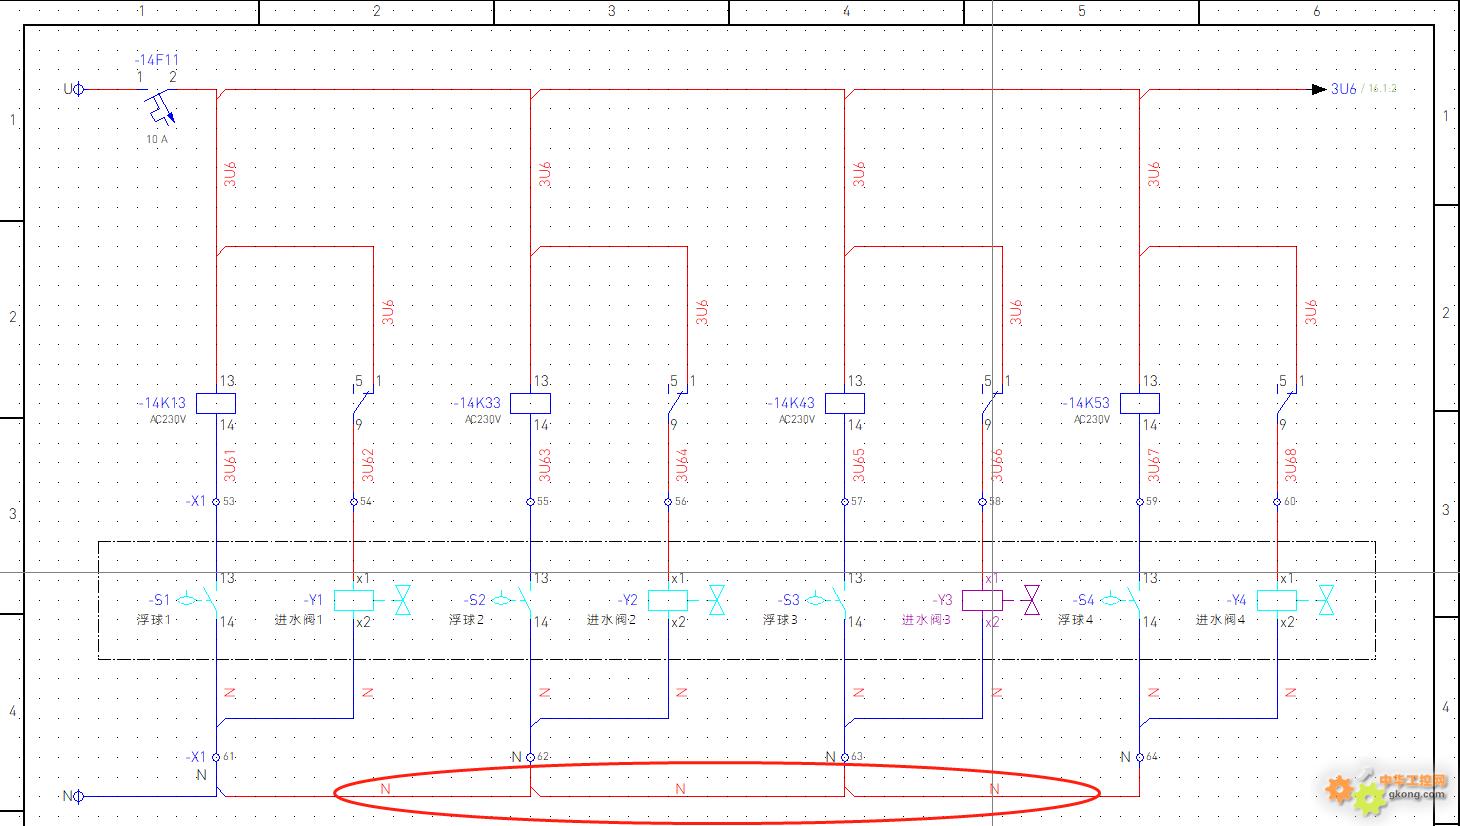Screen dimensions: 1460x826
Task: Select terminal 58 connection point
Action: (982, 502)
